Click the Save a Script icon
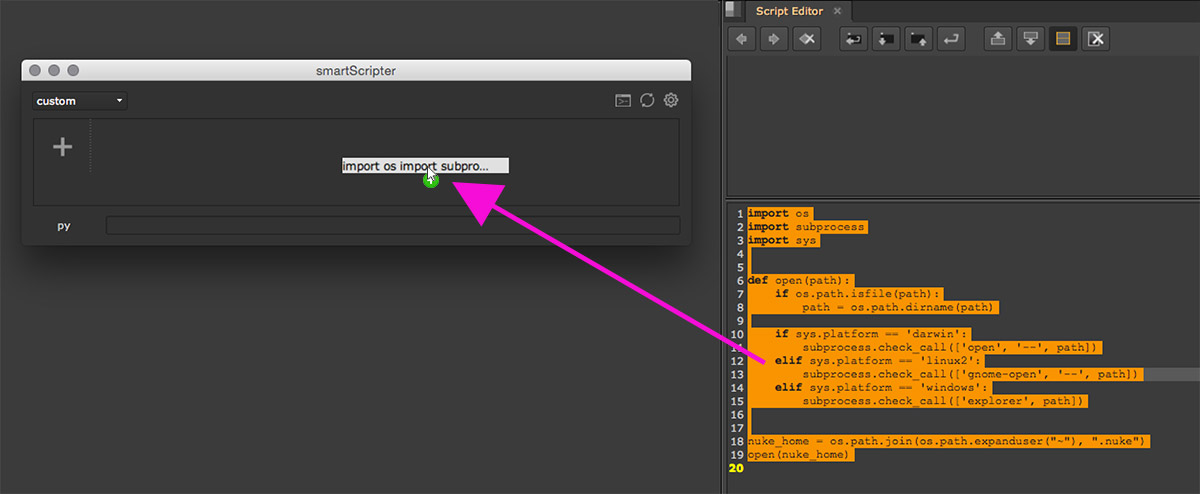This screenshot has height=494, width=1200. (919, 39)
